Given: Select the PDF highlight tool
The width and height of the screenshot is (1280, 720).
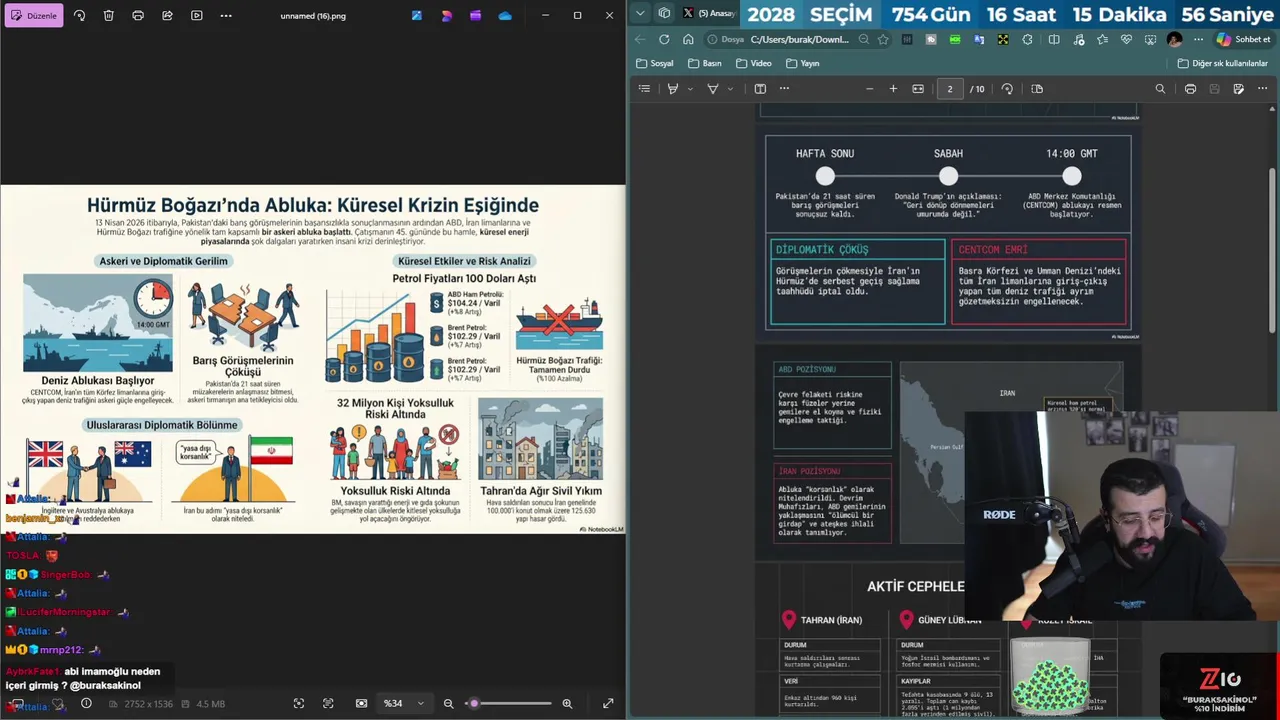Looking at the screenshot, I should [x=673, y=89].
